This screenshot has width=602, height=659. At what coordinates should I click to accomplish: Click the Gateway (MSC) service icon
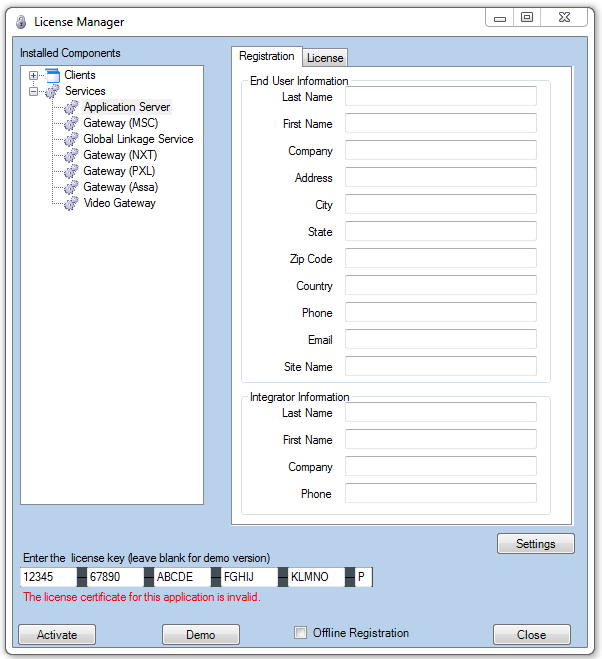[70, 124]
